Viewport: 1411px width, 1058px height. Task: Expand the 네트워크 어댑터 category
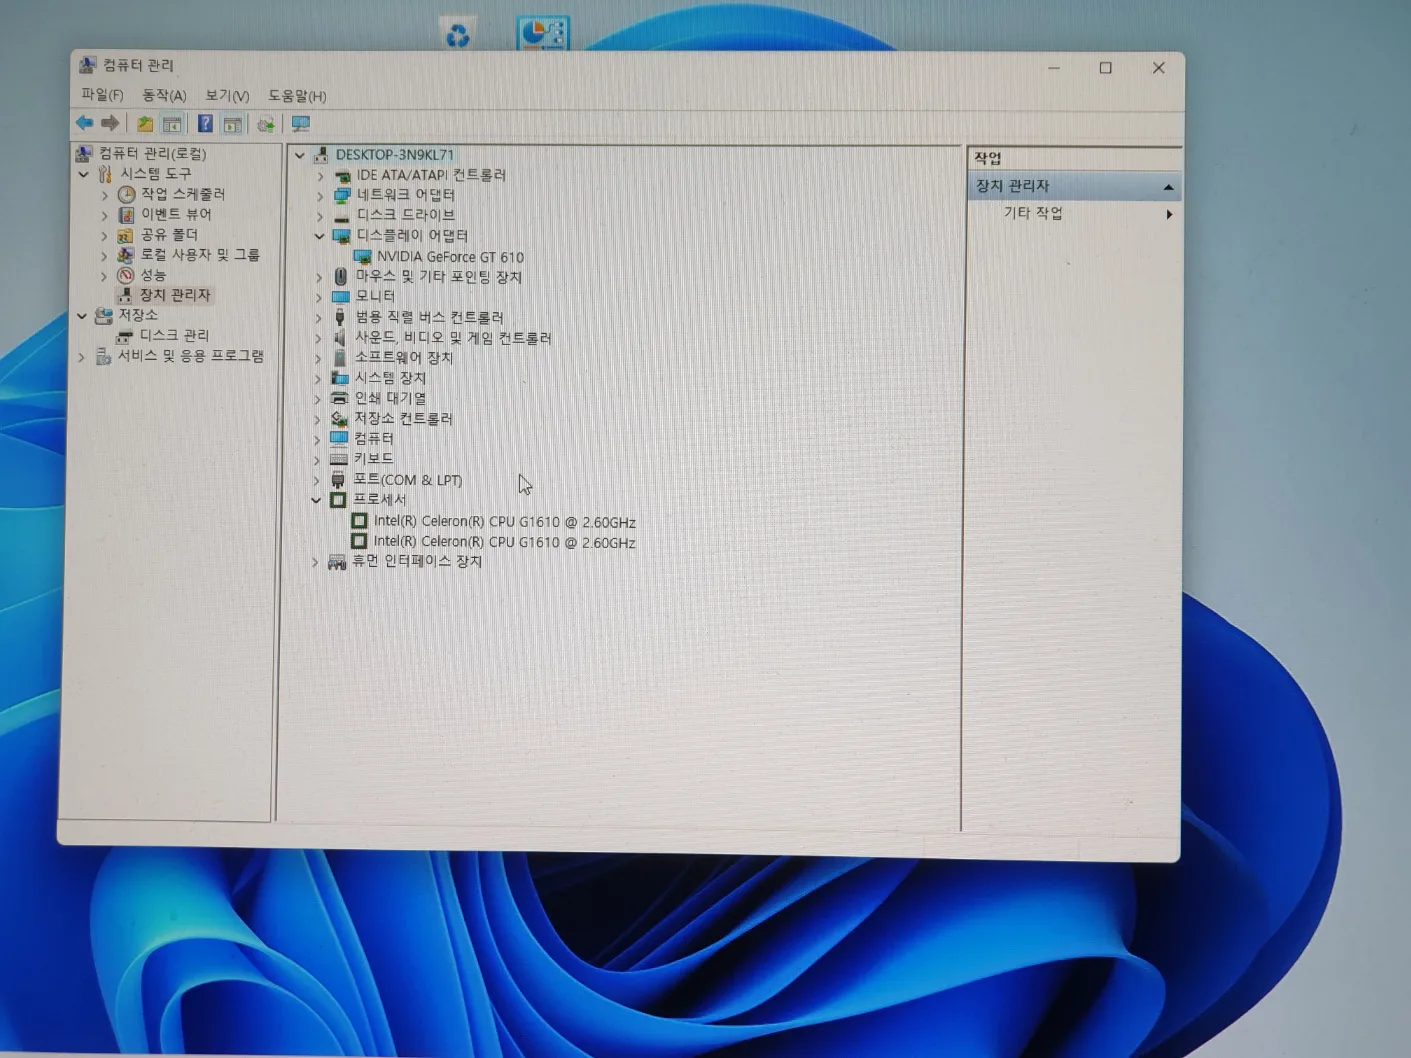point(320,195)
